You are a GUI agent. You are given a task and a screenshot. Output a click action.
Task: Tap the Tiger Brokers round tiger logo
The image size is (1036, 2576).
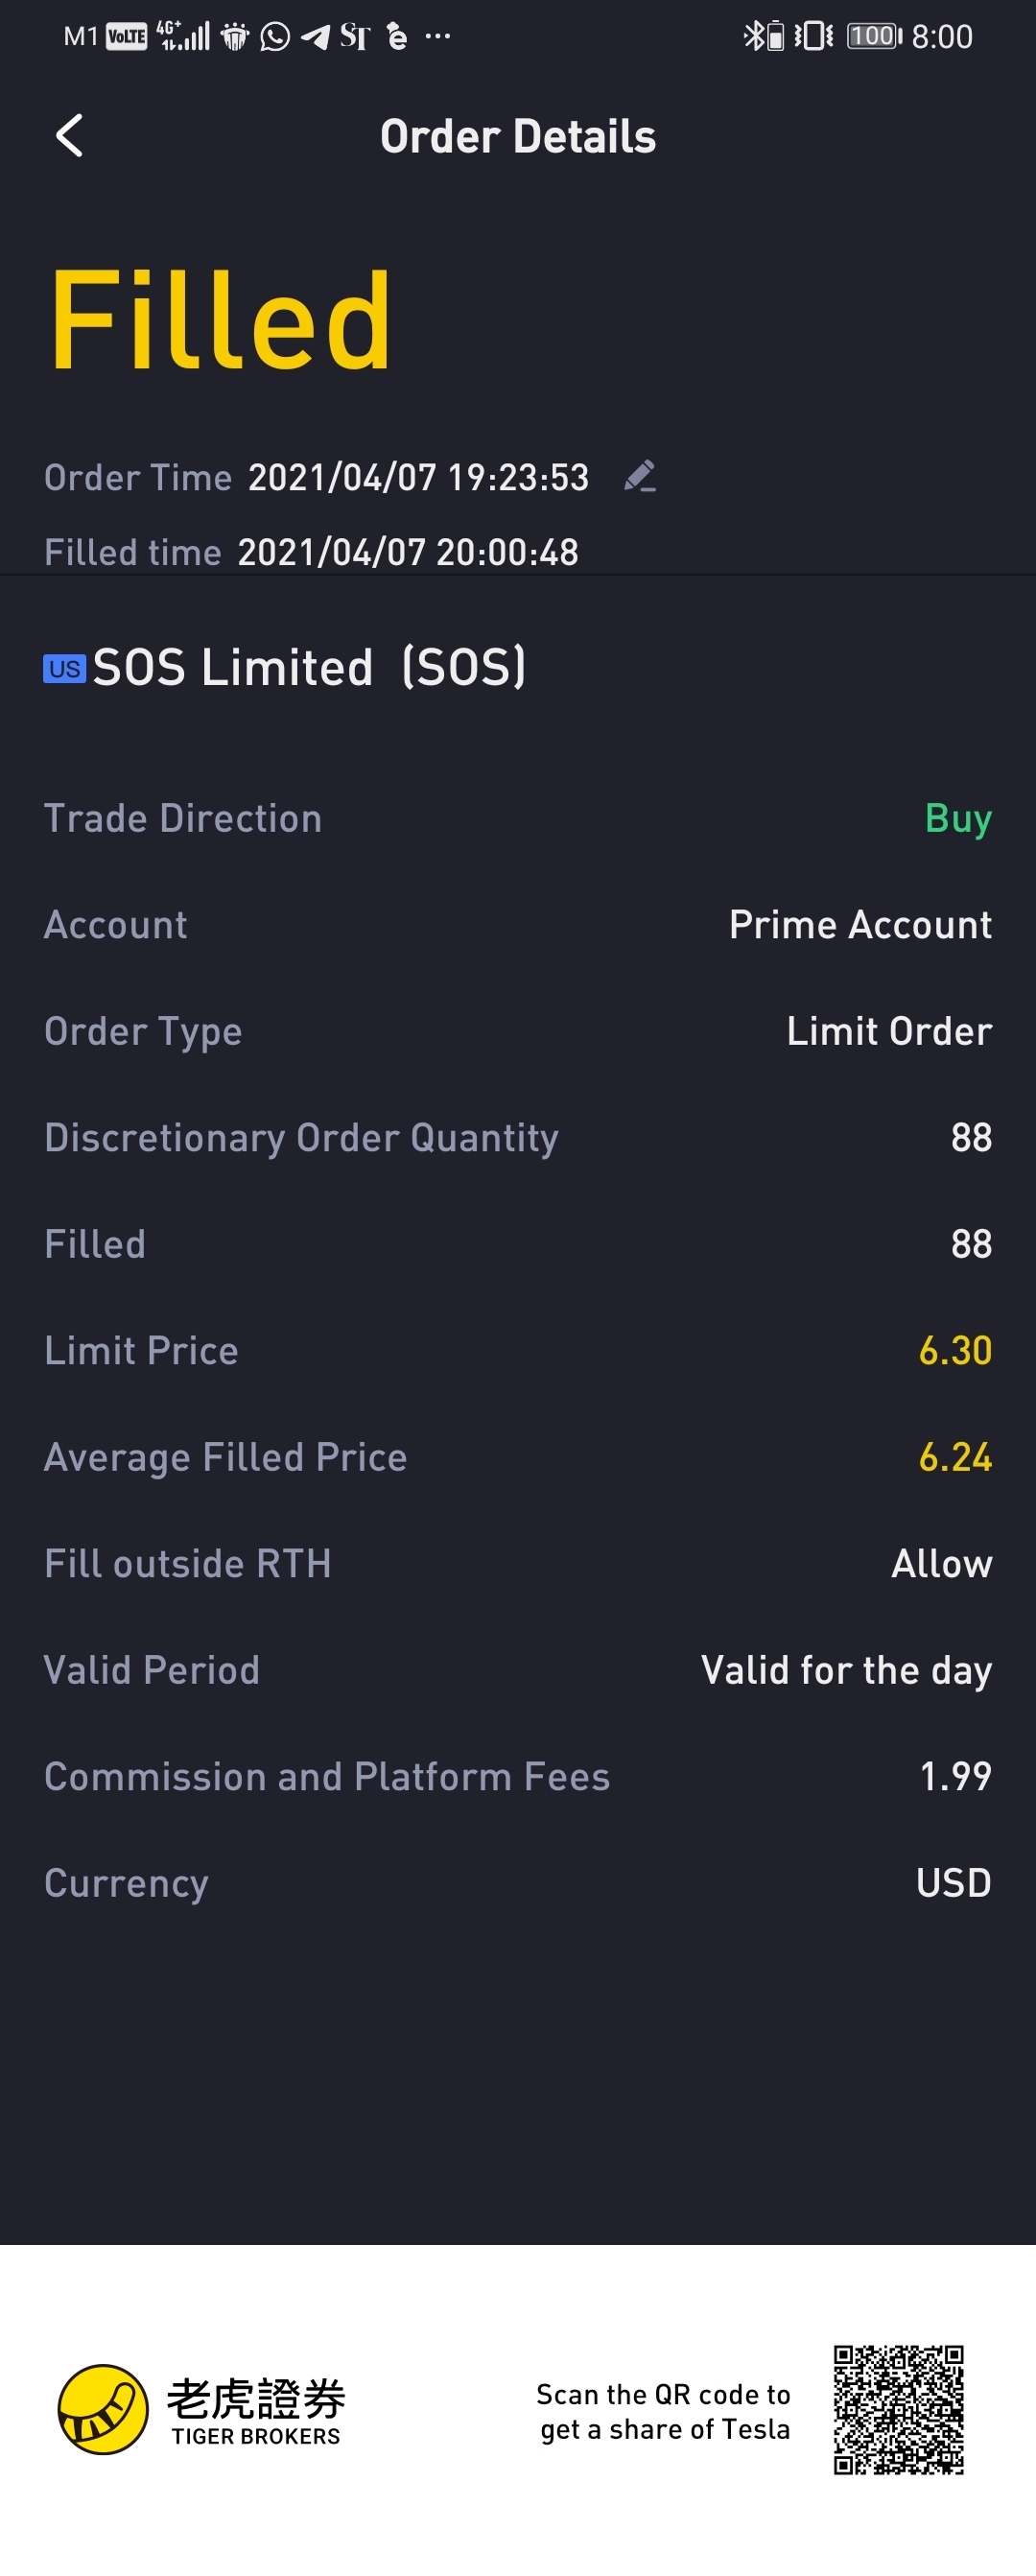click(103, 2408)
